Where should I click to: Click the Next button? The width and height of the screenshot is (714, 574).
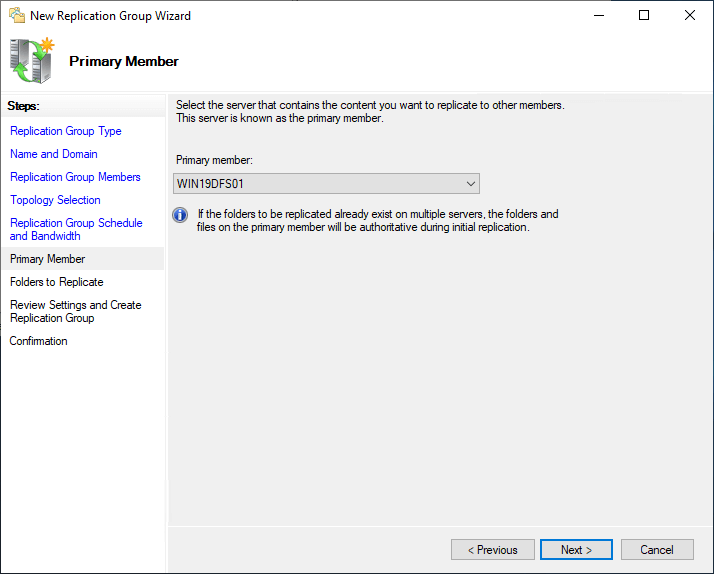click(576, 550)
